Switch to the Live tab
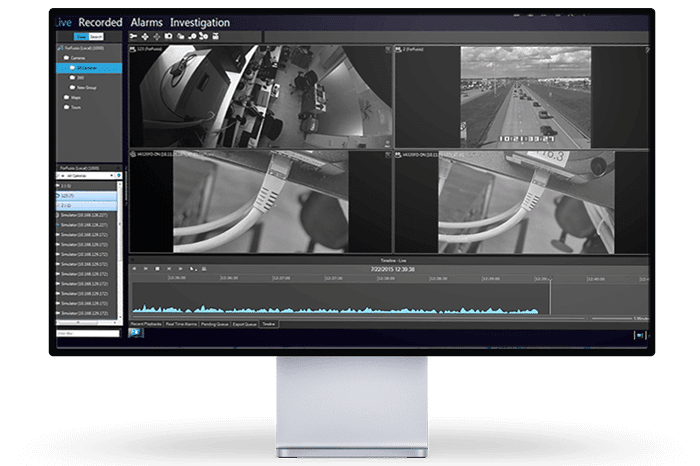The height and width of the screenshot is (466, 700). (x=63, y=22)
